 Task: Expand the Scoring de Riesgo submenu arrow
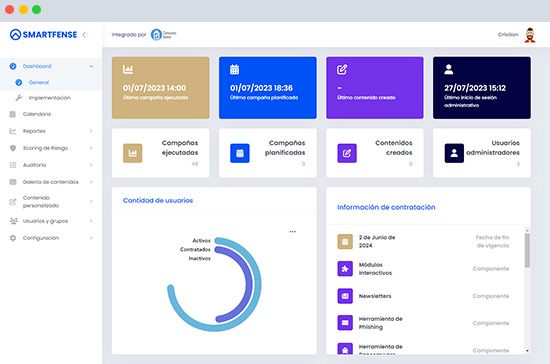click(x=91, y=148)
